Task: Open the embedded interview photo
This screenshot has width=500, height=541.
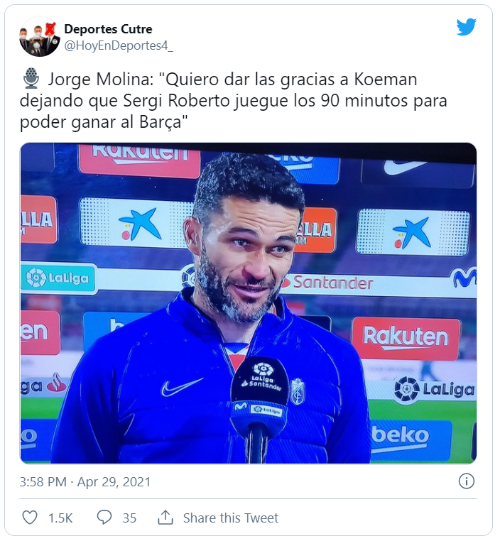Action: point(248,303)
